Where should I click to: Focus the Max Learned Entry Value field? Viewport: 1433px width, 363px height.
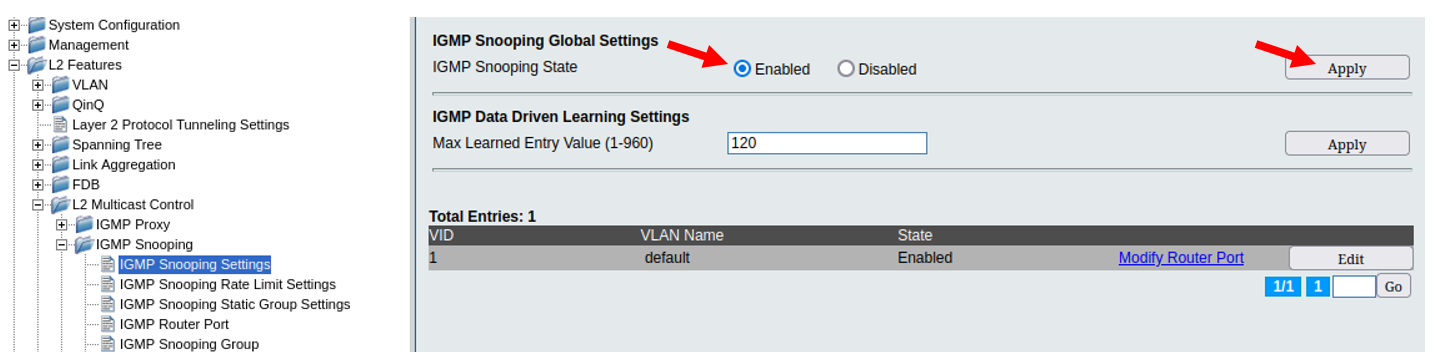(x=827, y=143)
